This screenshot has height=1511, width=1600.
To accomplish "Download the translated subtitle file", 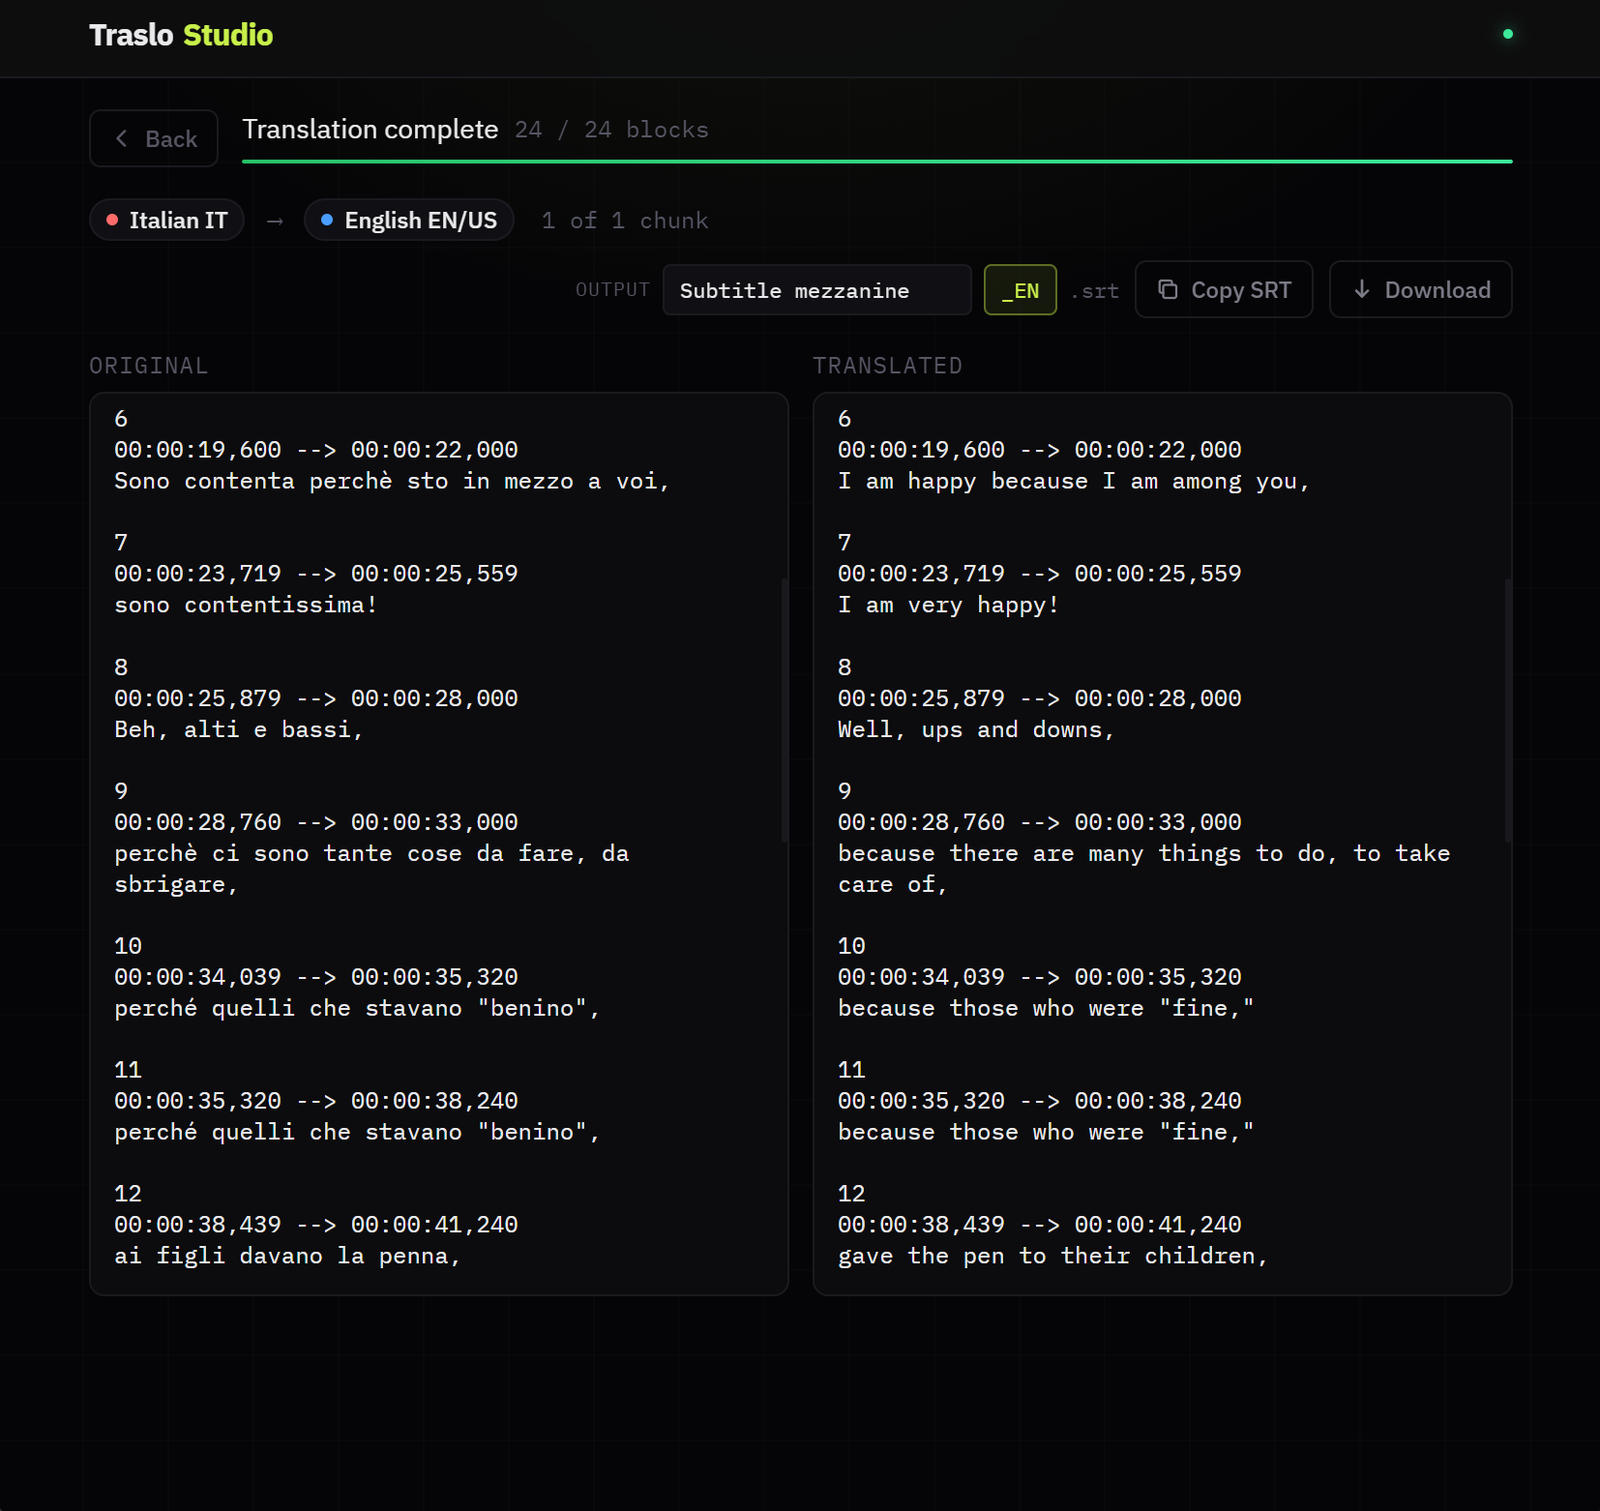I will click(1421, 290).
